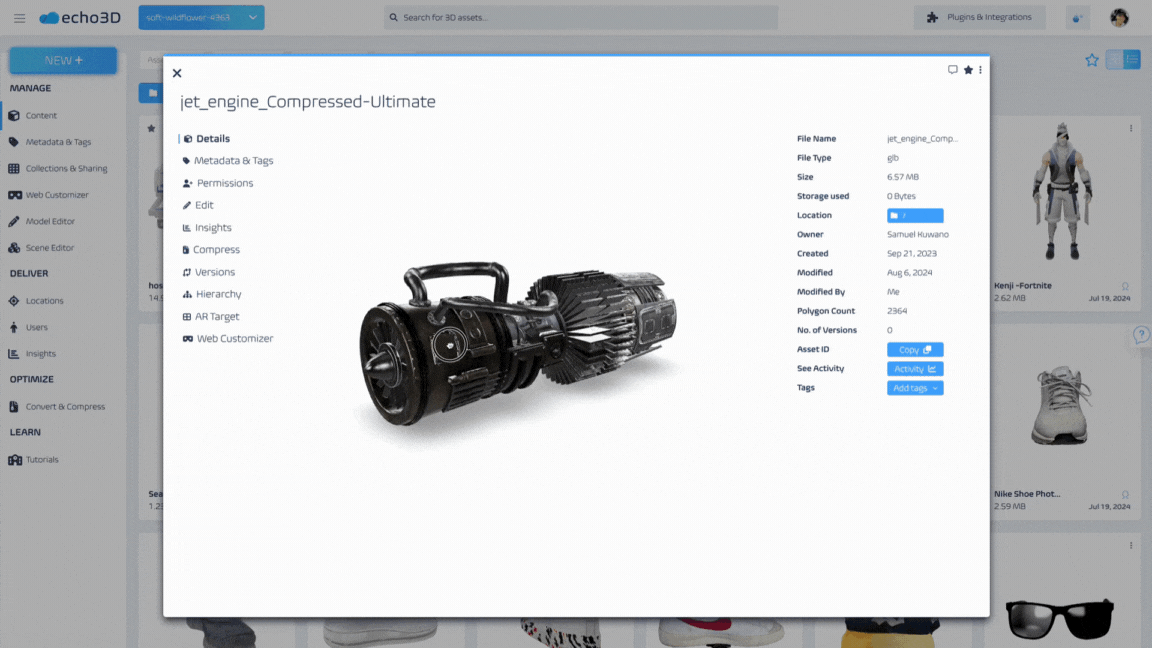Open the Tutorials section
The width and height of the screenshot is (1152, 648).
tap(42, 459)
